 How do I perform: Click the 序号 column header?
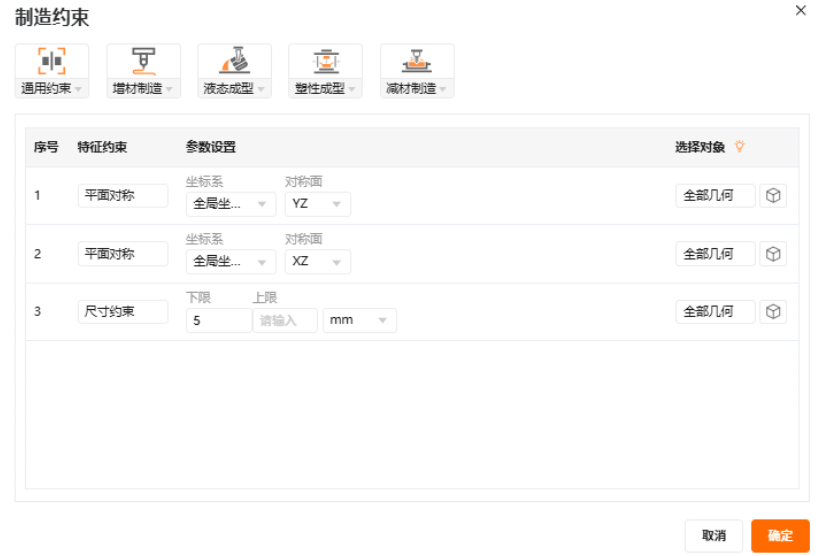tap(46, 147)
